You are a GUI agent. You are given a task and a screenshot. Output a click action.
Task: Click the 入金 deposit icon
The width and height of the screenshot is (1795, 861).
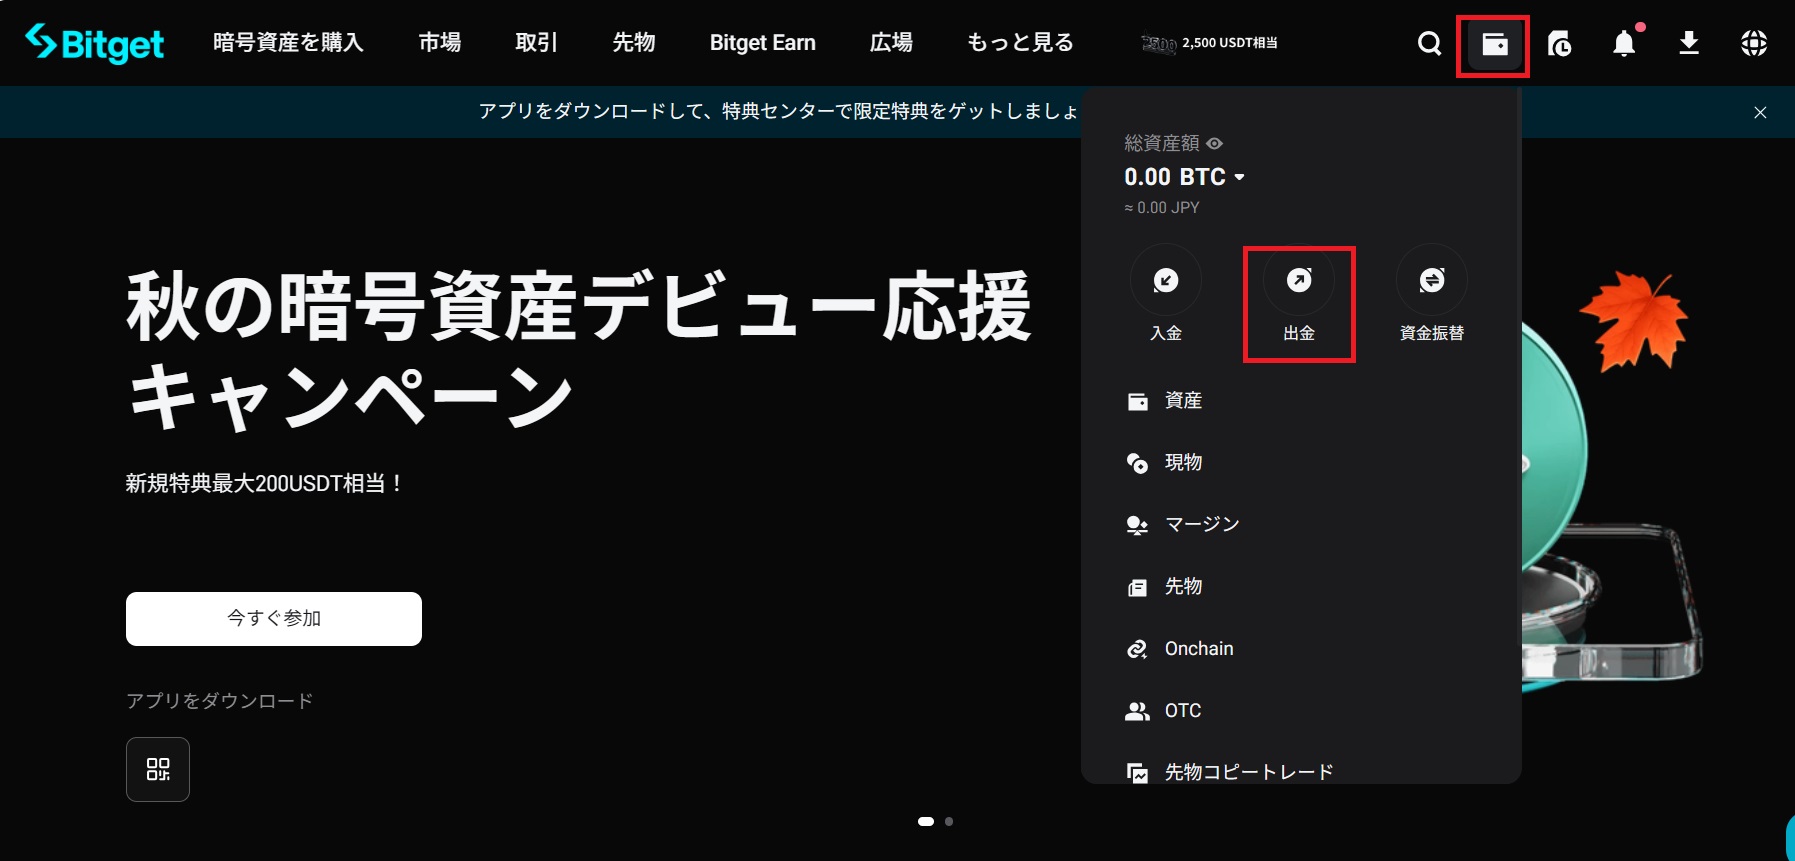pyautogui.click(x=1165, y=281)
